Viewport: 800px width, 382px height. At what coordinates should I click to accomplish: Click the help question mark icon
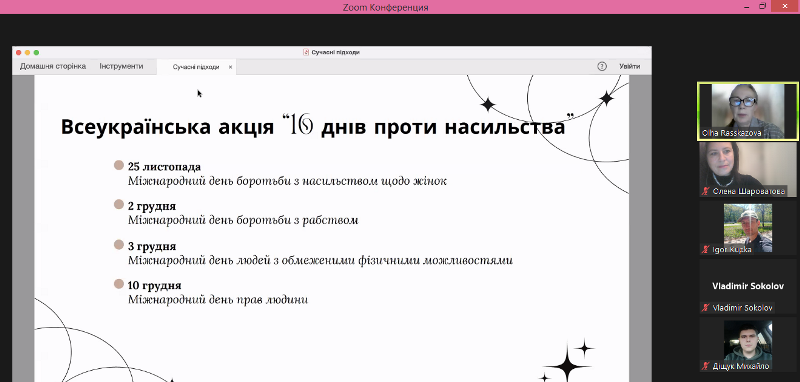pyautogui.click(x=602, y=66)
